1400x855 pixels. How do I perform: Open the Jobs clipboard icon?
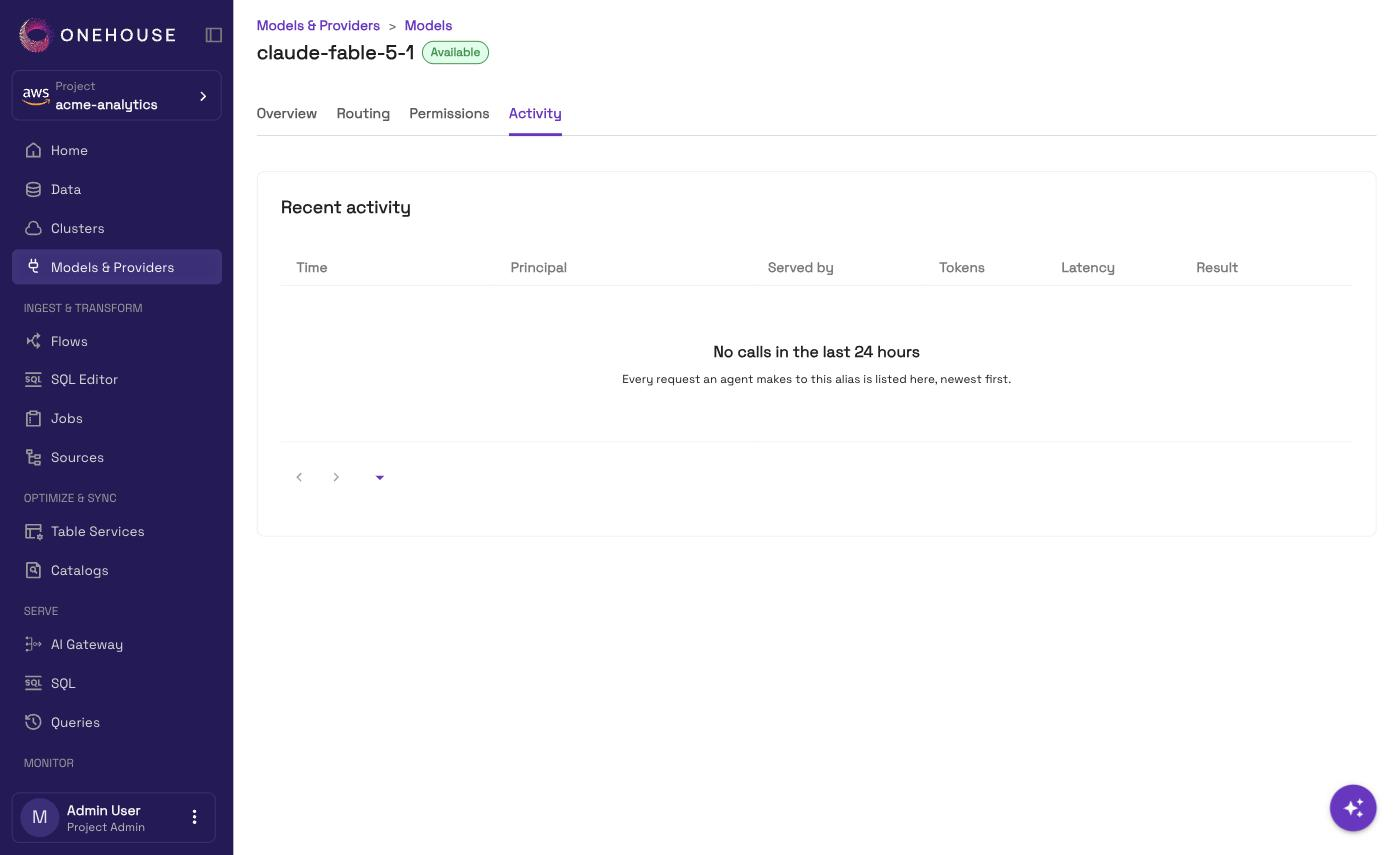tap(33, 418)
